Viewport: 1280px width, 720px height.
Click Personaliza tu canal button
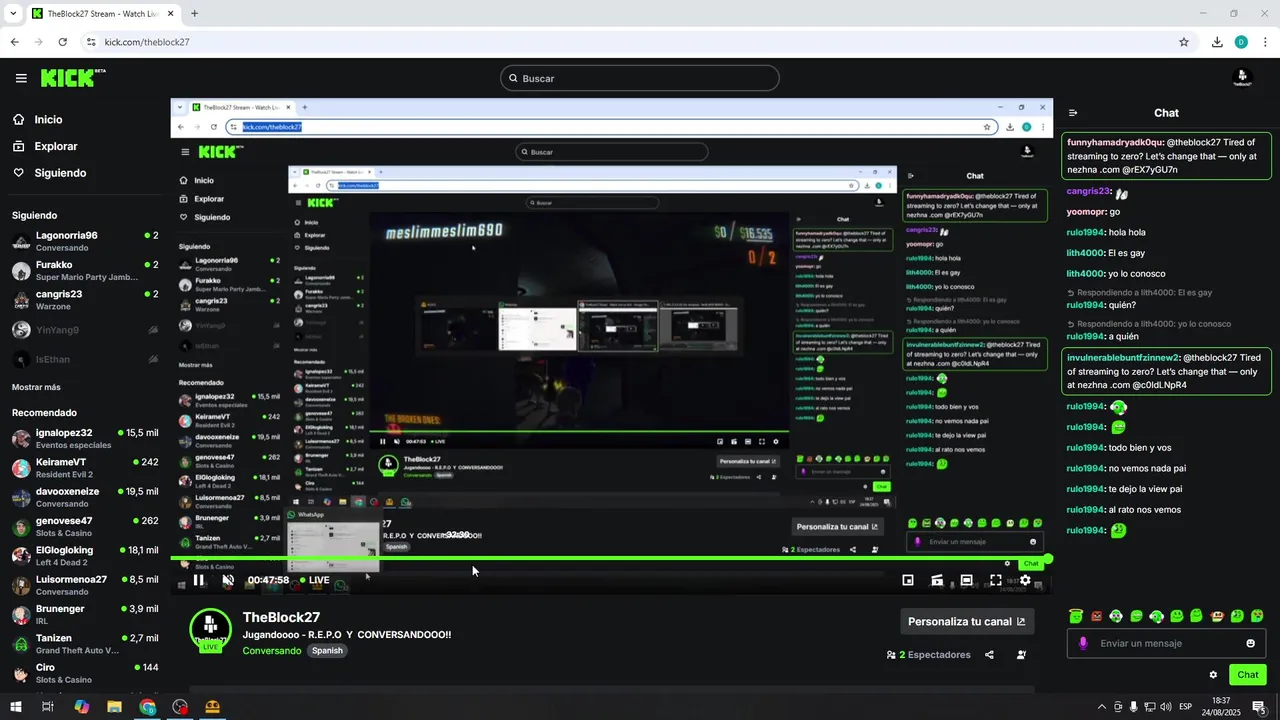(x=967, y=621)
